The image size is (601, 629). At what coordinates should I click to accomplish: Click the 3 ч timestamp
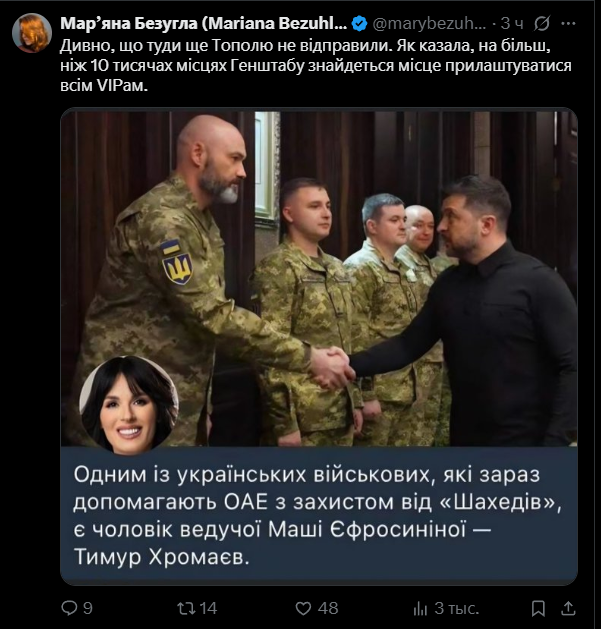click(x=512, y=24)
